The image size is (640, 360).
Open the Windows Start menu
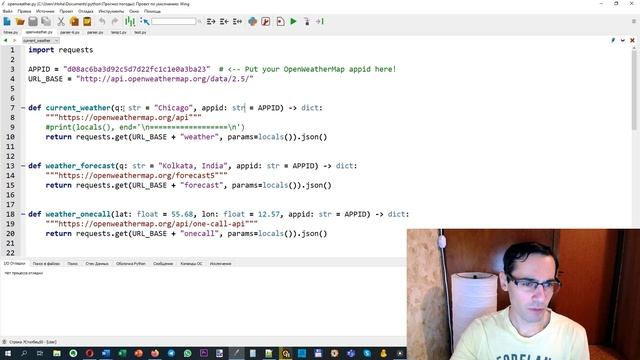(7, 353)
